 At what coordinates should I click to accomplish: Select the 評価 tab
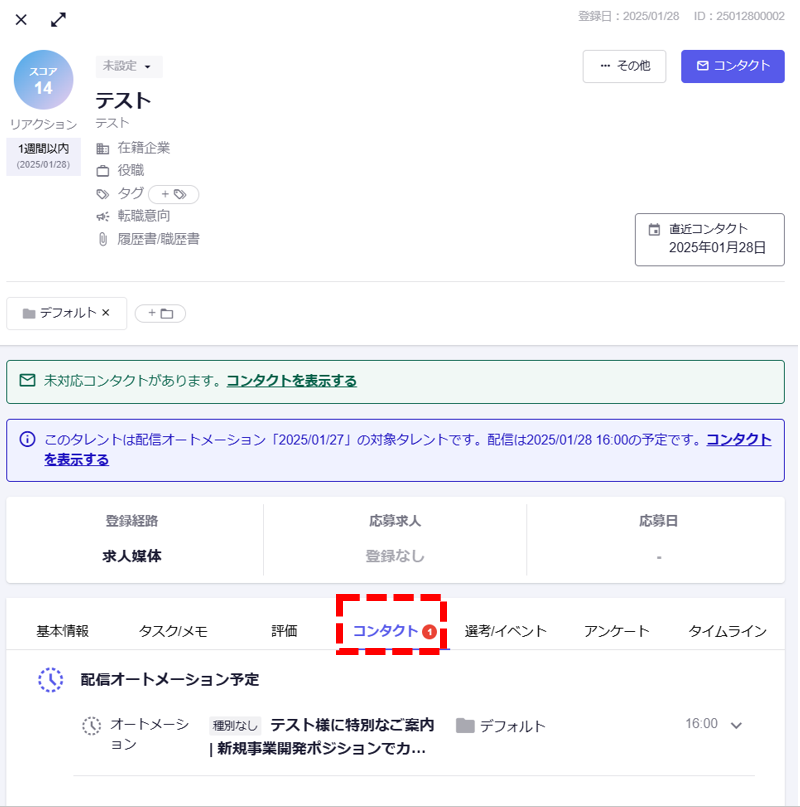(x=284, y=631)
